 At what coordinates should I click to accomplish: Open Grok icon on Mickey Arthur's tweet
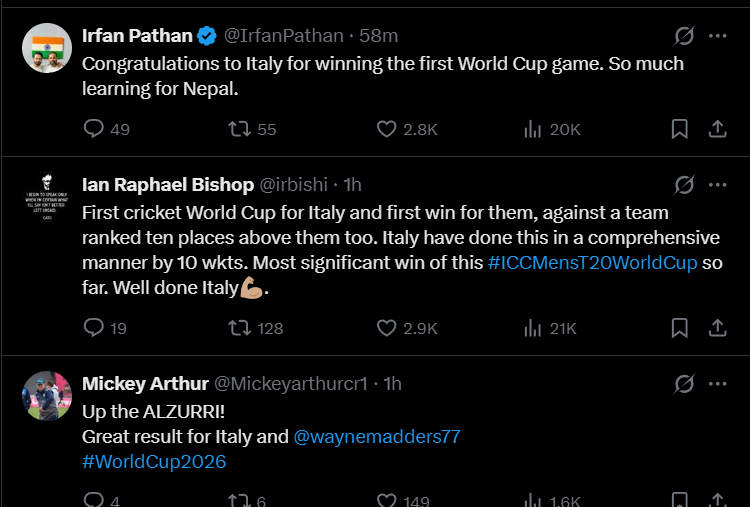click(x=684, y=384)
